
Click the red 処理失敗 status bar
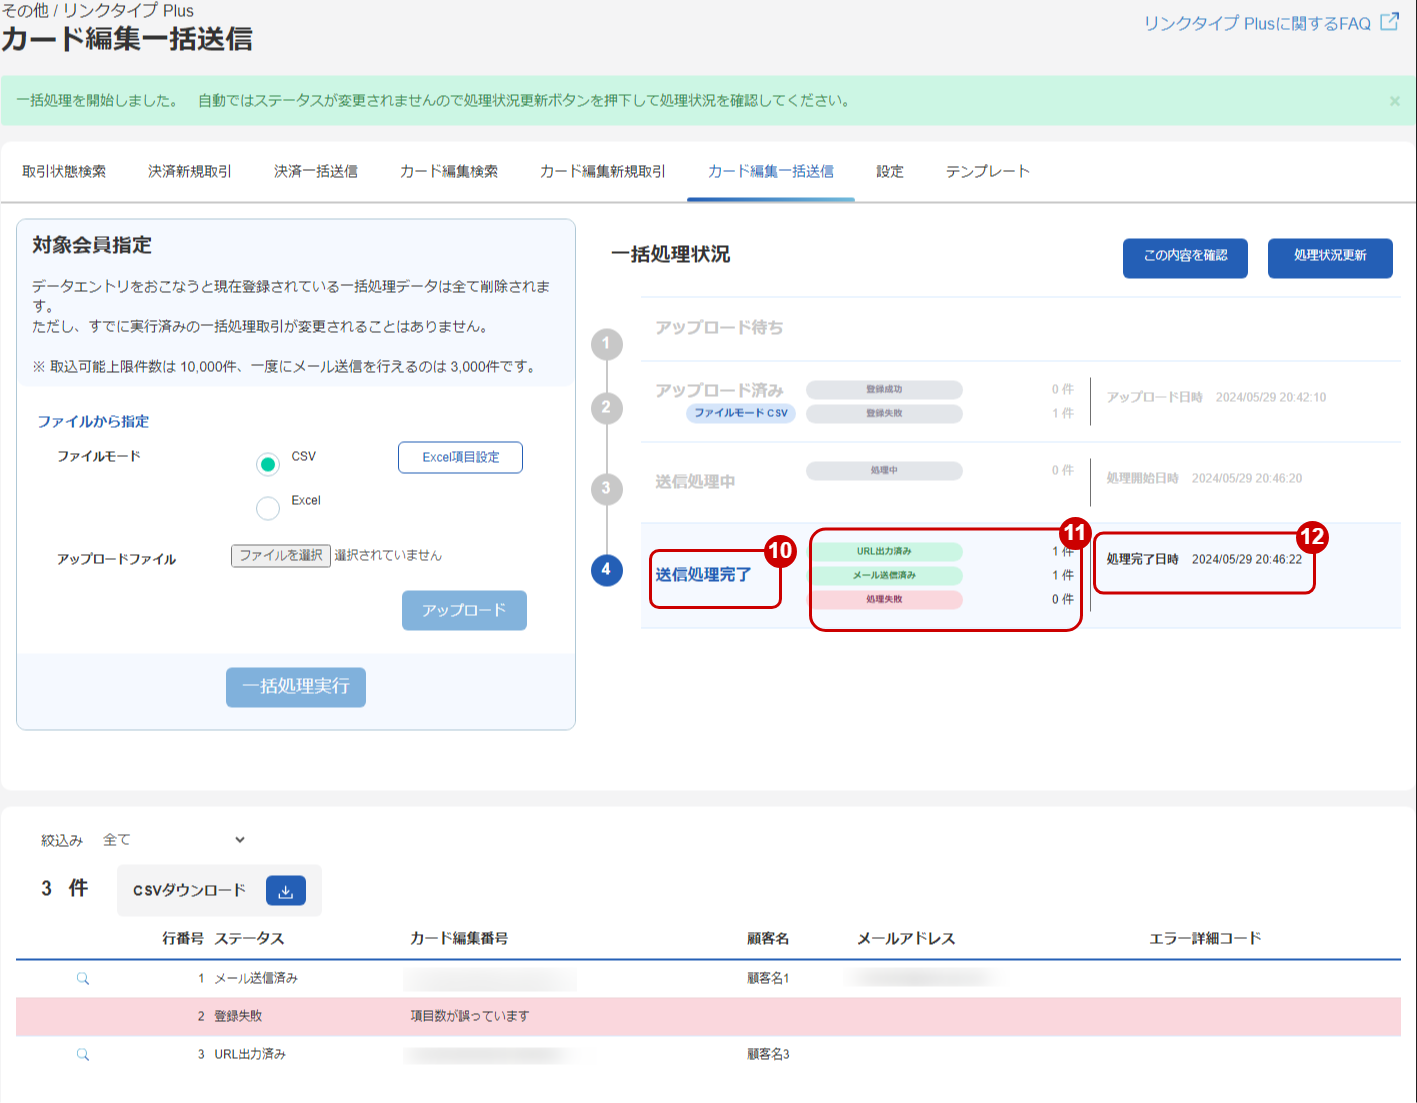pos(885,599)
